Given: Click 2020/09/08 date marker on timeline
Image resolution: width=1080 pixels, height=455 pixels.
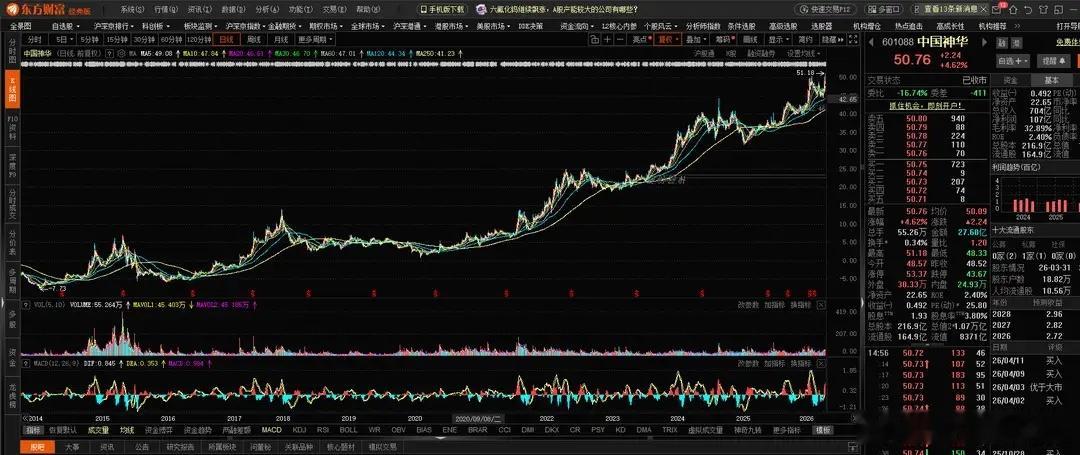Looking at the screenshot, I should point(478,419).
